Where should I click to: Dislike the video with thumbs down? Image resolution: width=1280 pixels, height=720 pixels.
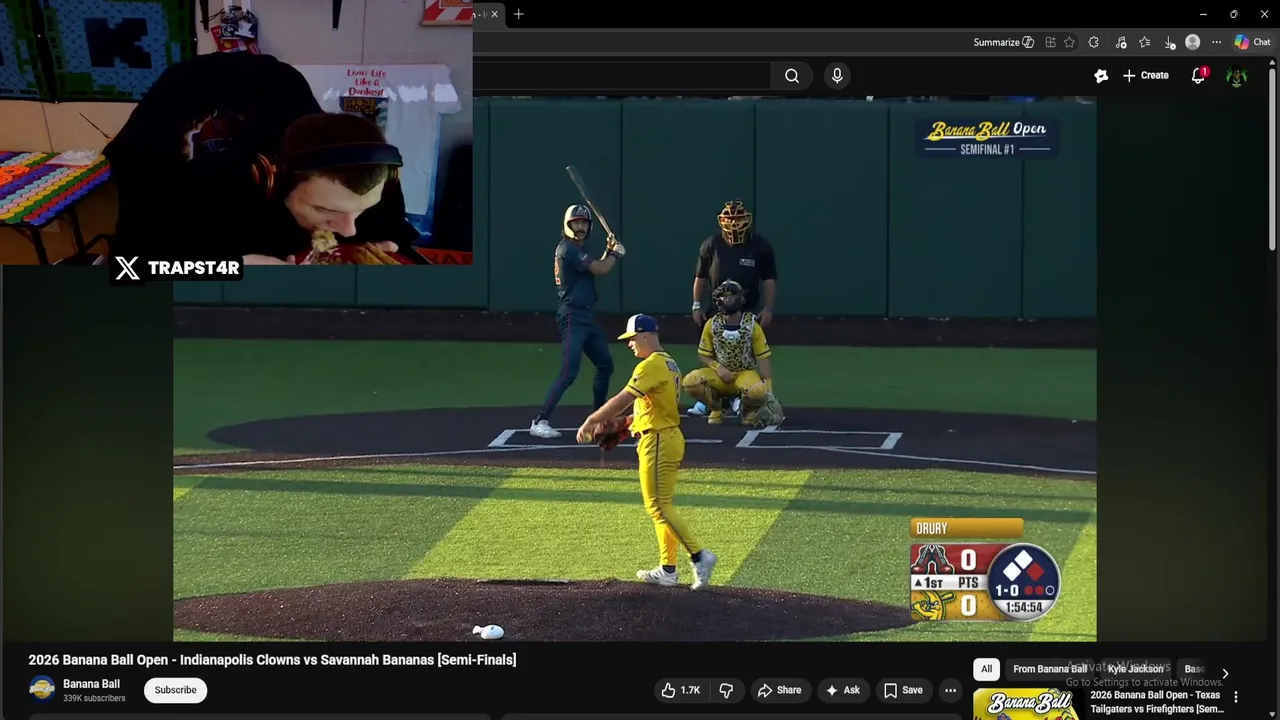coord(727,690)
